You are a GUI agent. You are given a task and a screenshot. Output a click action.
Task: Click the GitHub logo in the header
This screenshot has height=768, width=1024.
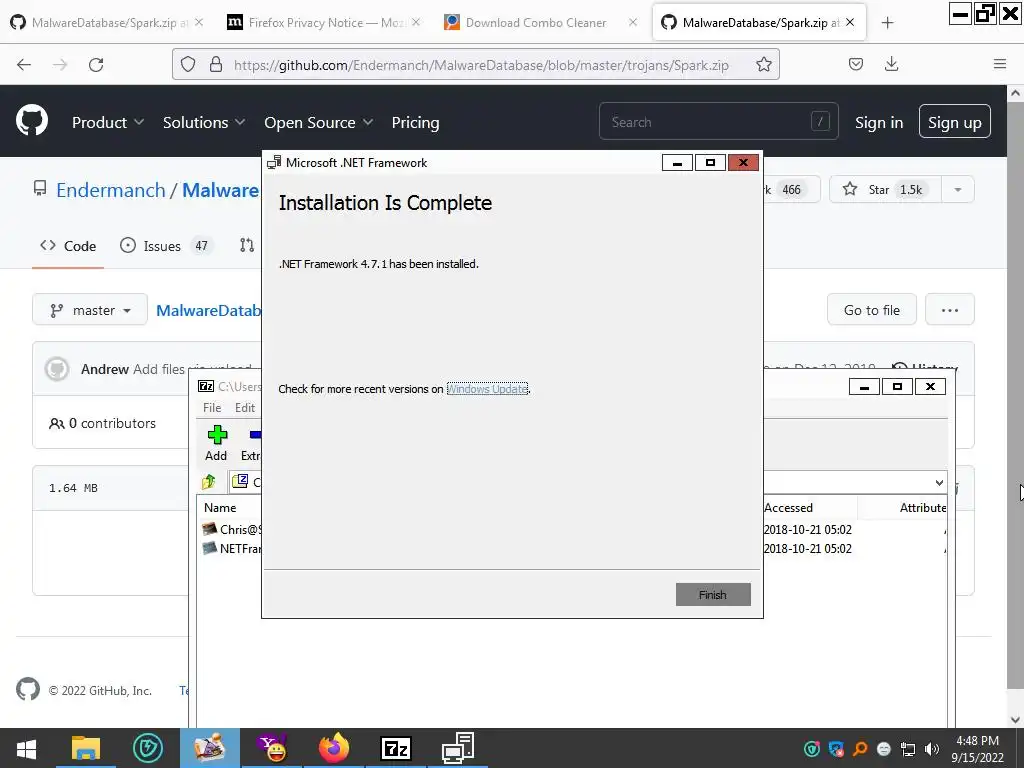pos(31,121)
